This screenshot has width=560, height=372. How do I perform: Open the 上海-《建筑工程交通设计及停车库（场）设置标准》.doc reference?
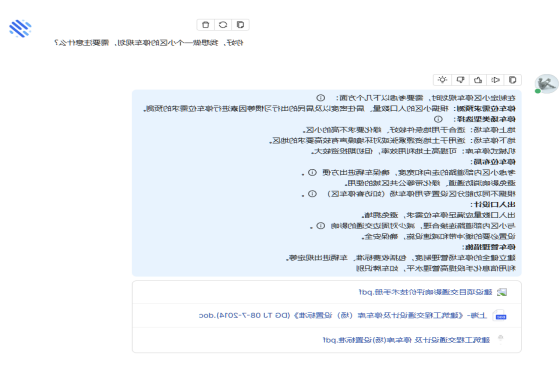[x=343, y=316]
